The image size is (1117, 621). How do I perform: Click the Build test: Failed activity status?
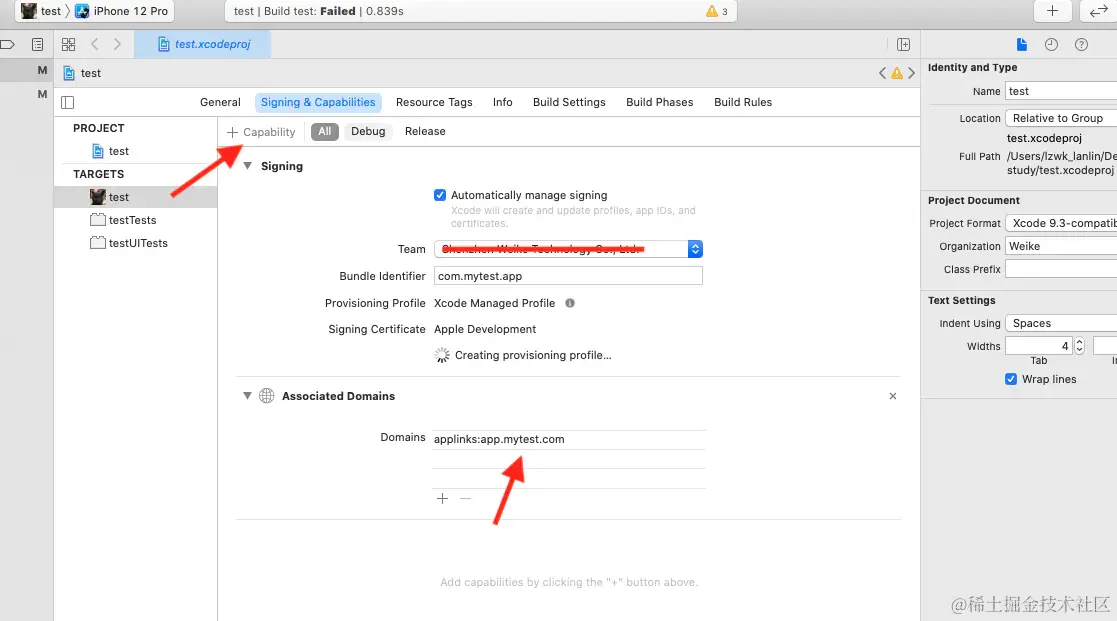pos(318,11)
